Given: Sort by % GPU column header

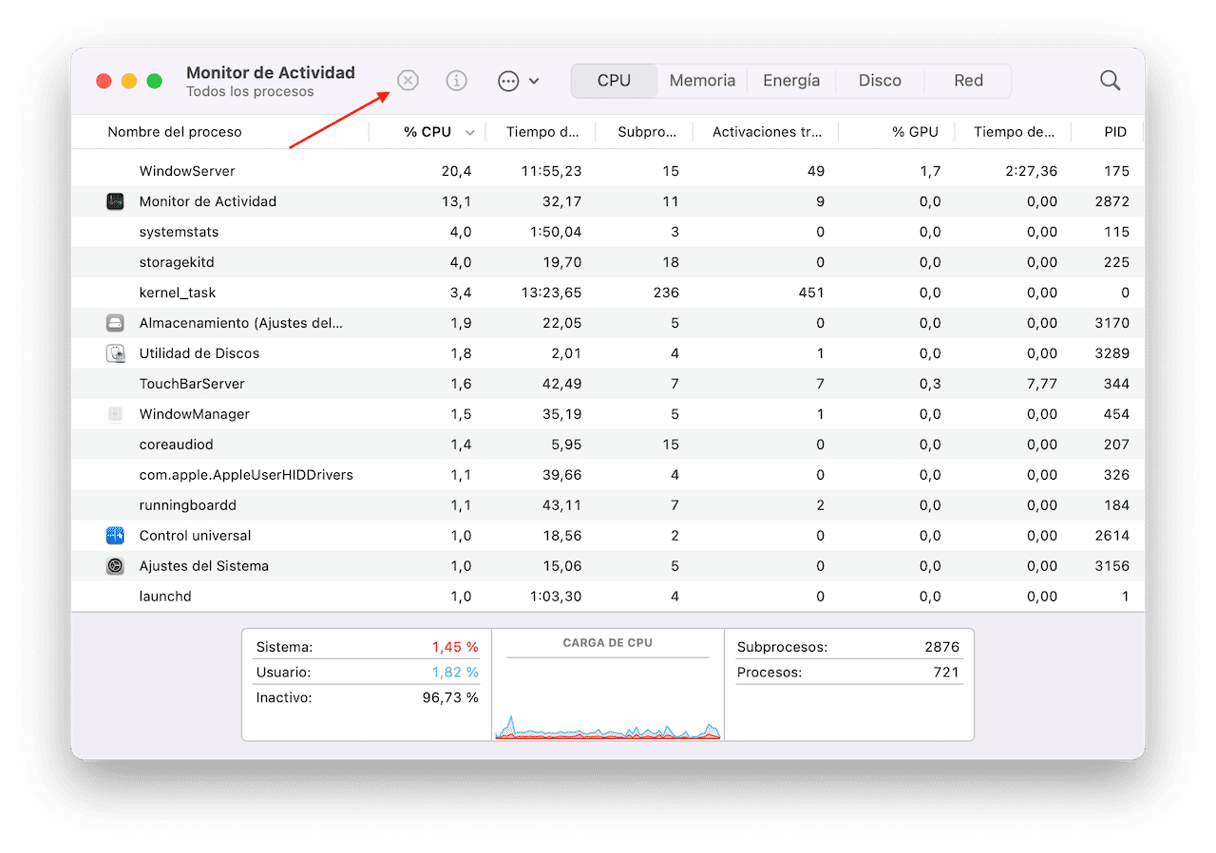Looking at the screenshot, I should 915,132.
